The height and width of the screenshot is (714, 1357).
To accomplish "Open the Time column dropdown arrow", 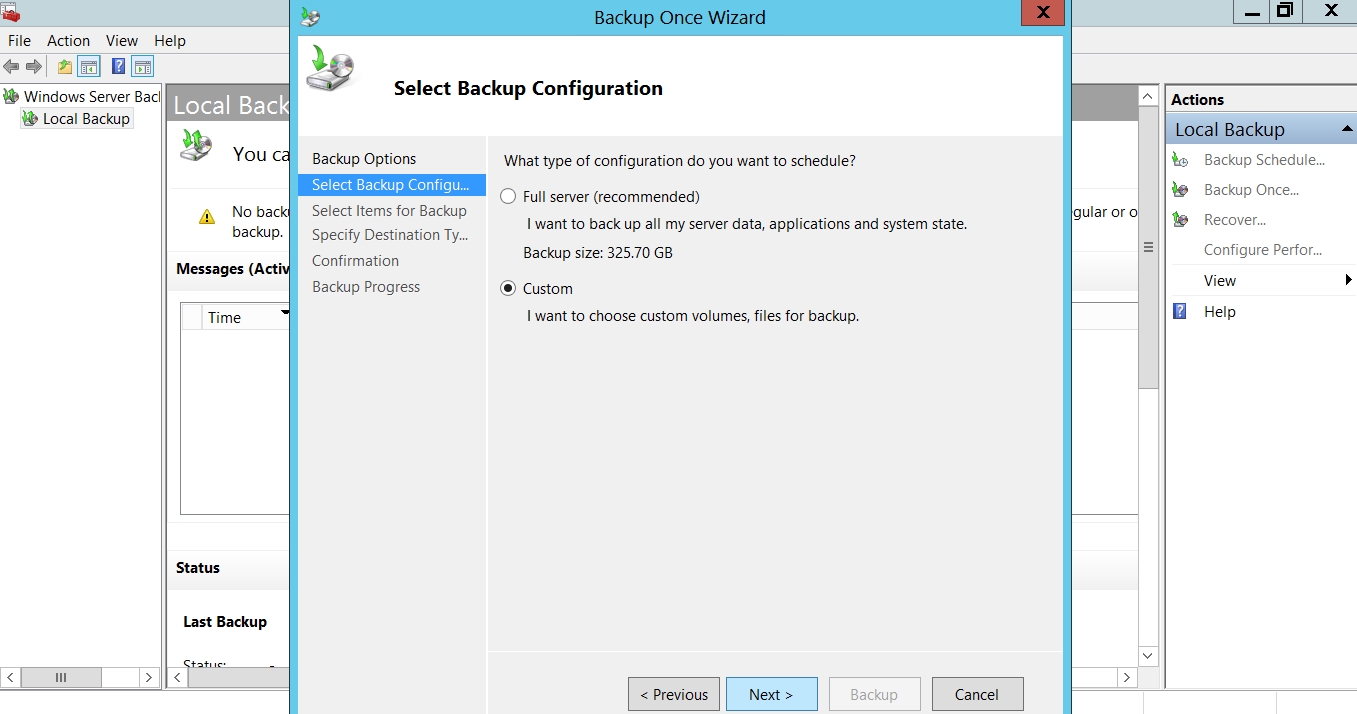I will (x=285, y=314).
